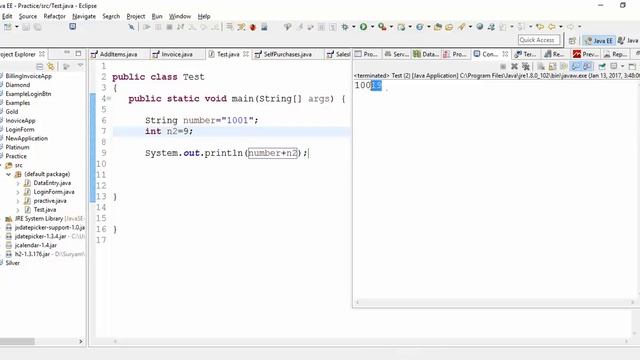
Task: Toggle Show Console on Standard Out icon
Action: tap(576, 66)
